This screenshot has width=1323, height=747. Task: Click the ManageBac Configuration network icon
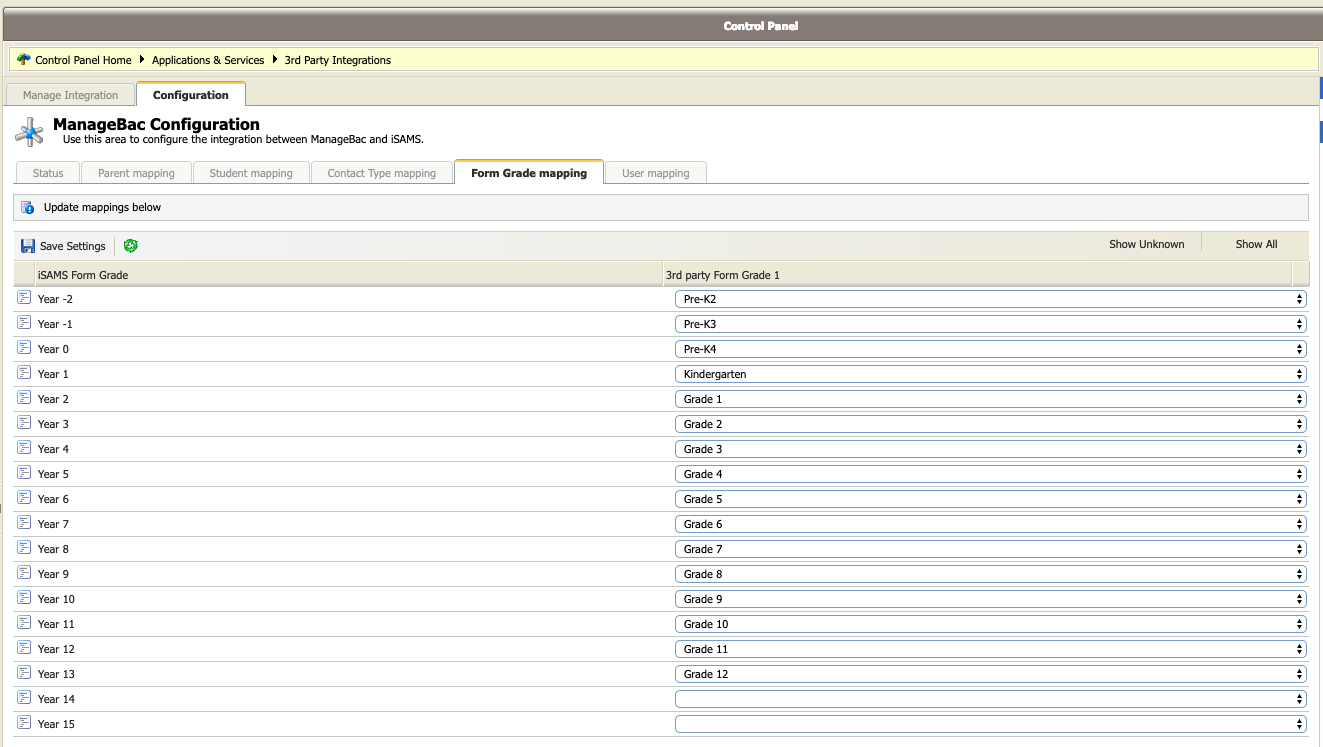pyautogui.click(x=30, y=132)
